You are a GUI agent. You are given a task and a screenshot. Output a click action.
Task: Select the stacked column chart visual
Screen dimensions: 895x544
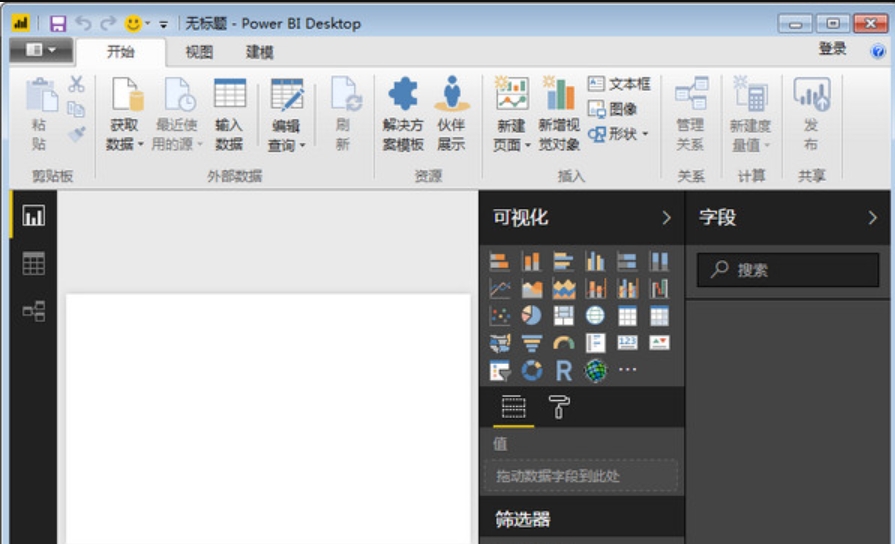(x=531, y=262)
